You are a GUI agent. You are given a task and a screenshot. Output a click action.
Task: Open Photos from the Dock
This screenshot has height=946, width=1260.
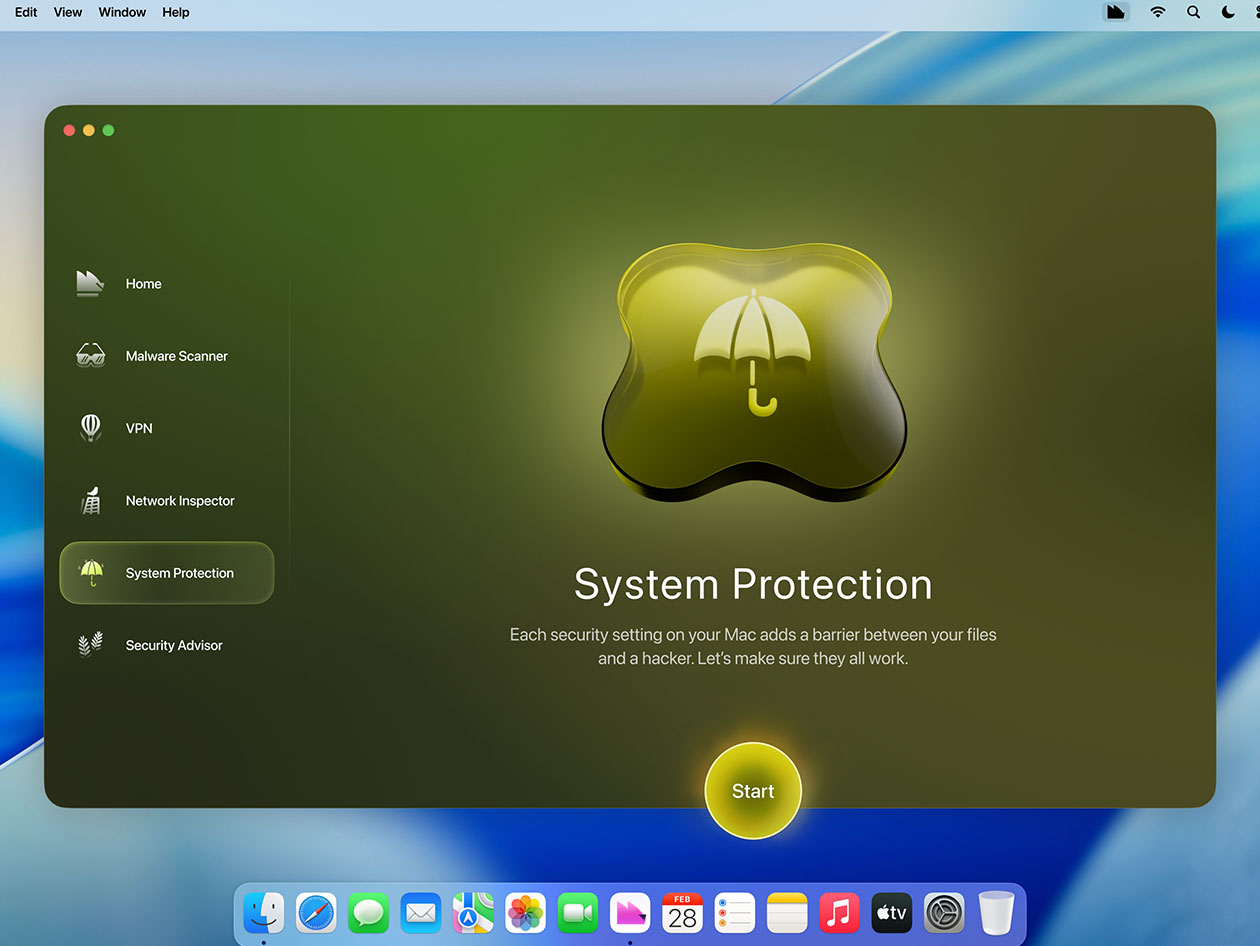[525, 913]
